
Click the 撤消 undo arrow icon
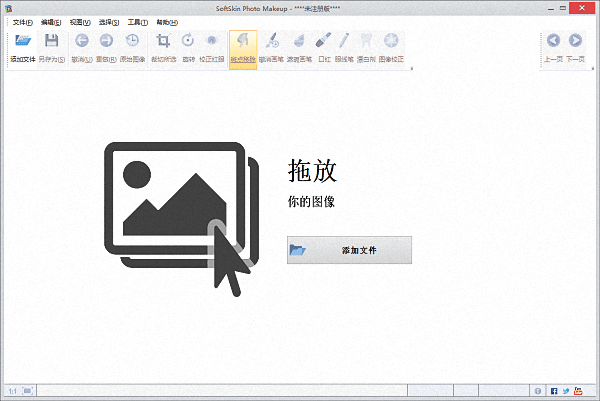pos(81,42)
